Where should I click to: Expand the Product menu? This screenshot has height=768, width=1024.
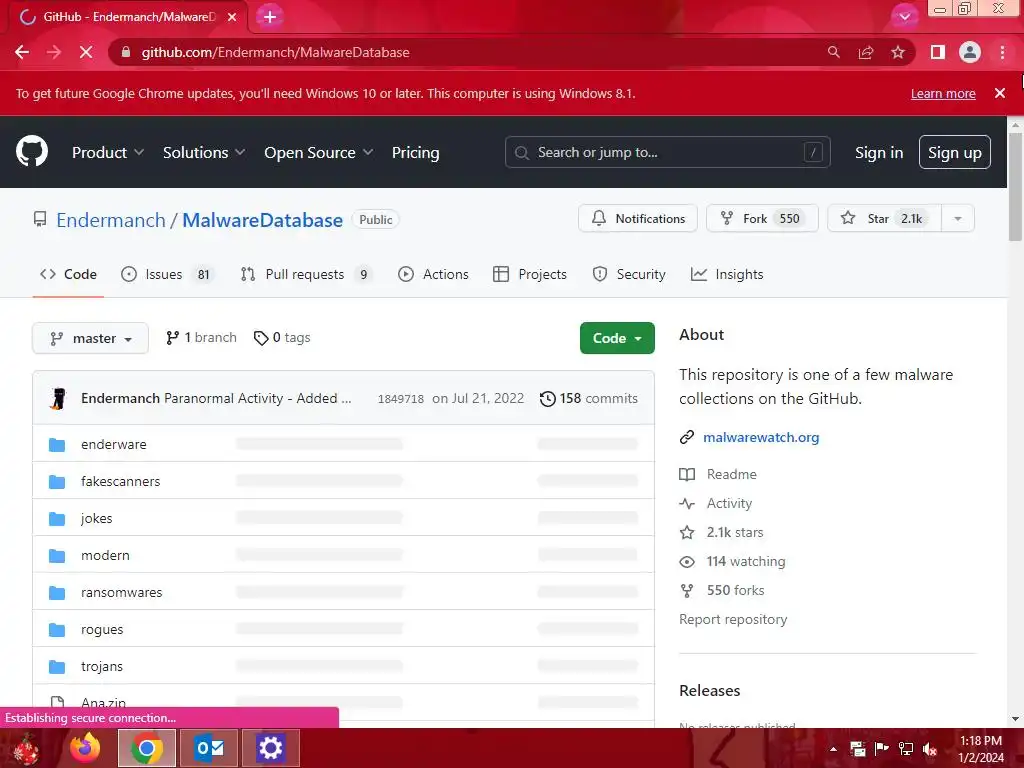pos(108,152)
